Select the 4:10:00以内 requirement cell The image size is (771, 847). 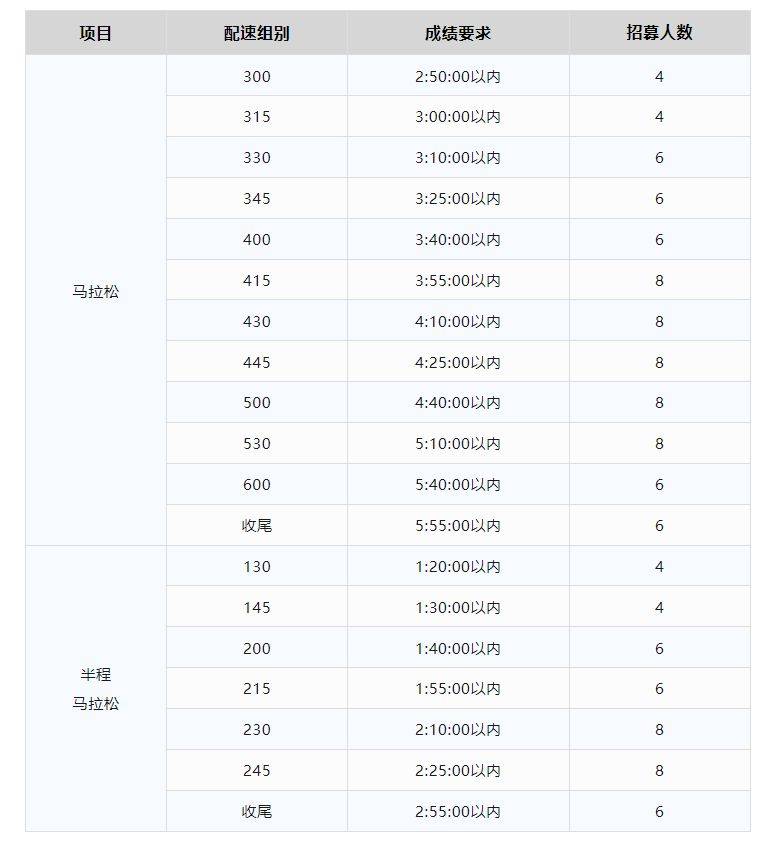point(458,322)
